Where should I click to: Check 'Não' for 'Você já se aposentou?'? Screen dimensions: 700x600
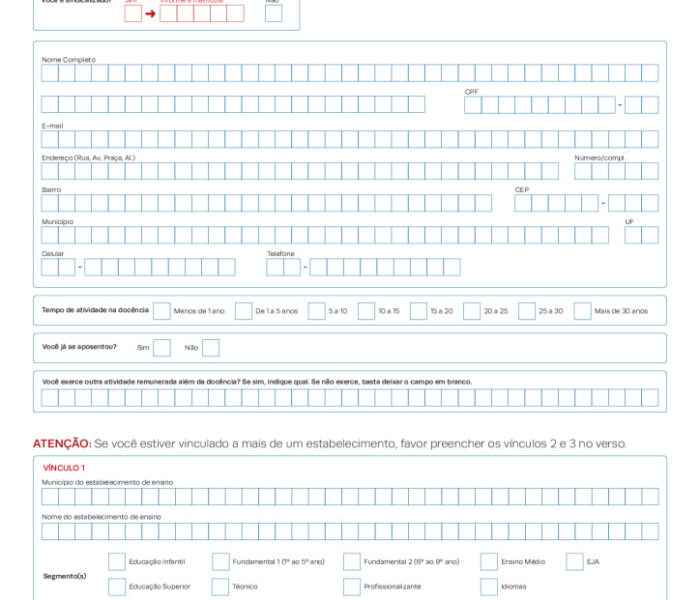(211, 348)
